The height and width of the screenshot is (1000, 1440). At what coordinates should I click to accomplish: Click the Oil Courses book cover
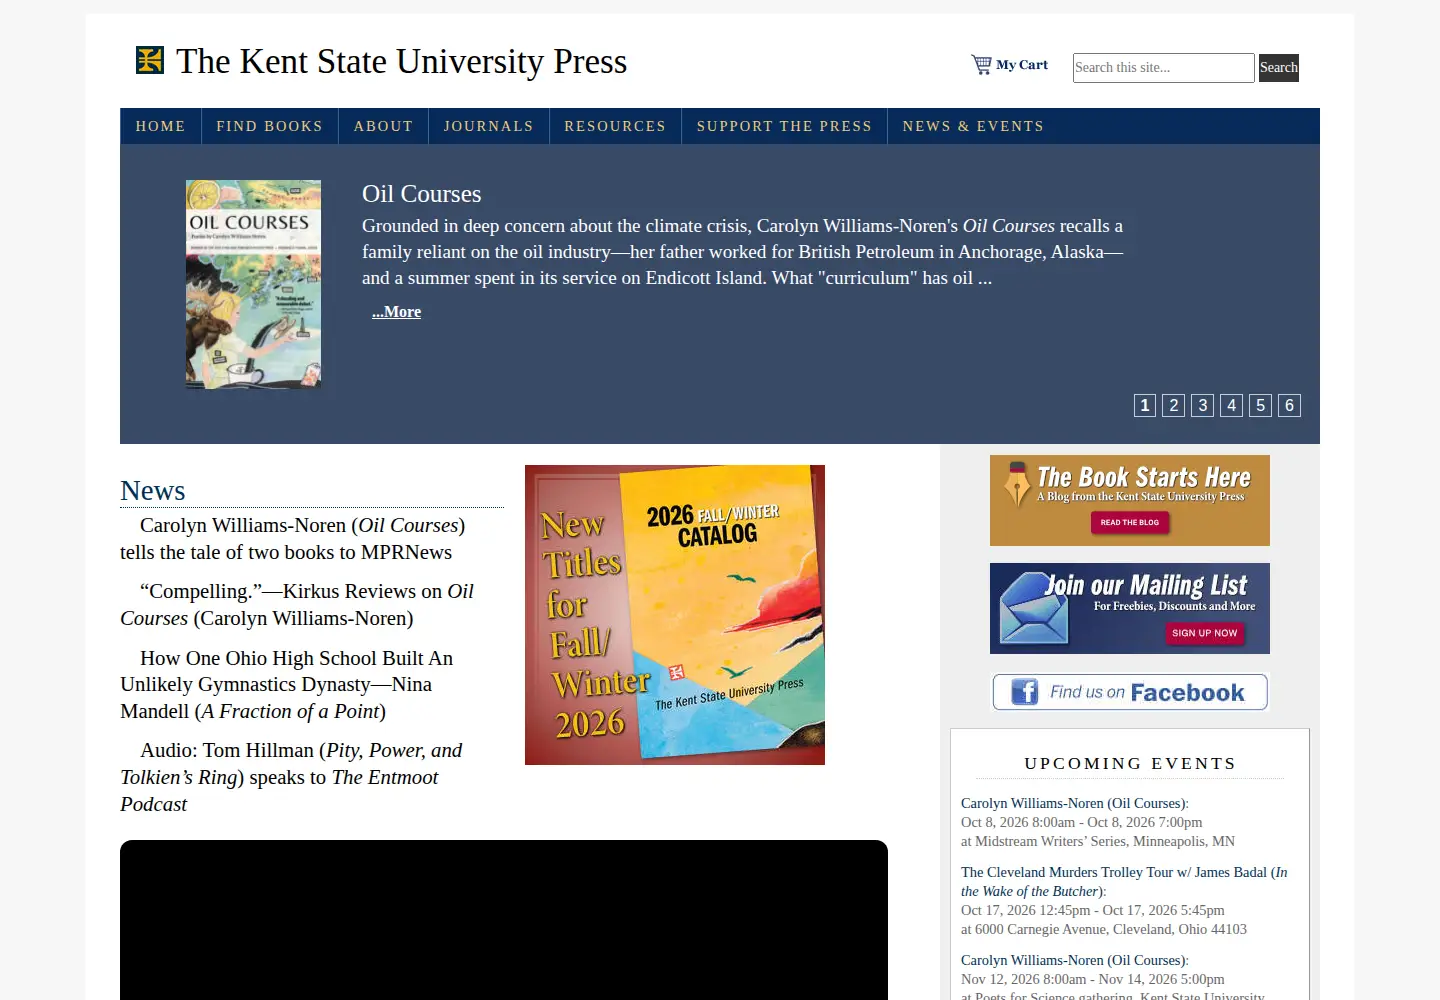(x=254, y=284)
